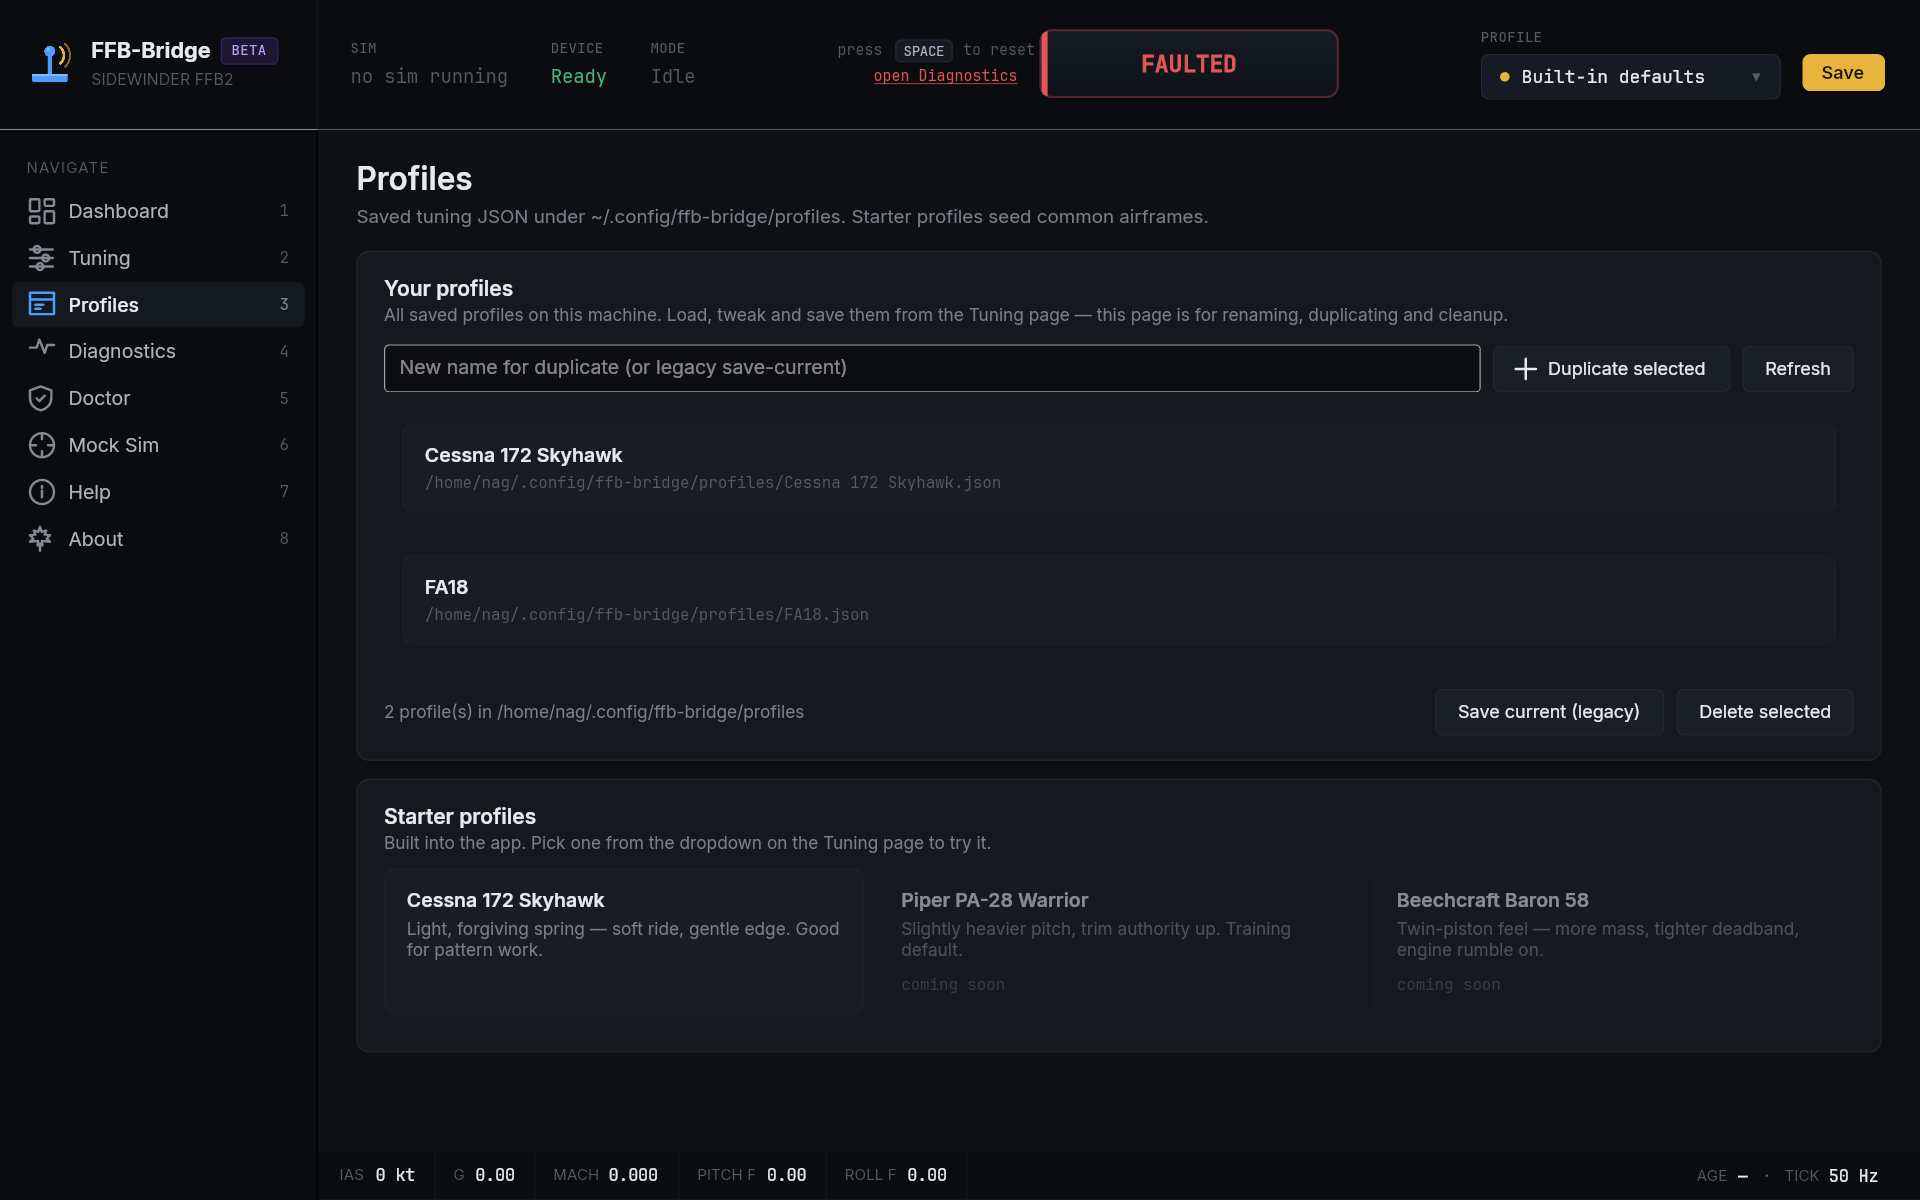This screenshot has height=1200, width=1920.
Task: Click the Mock Sim crosshair icon
Action: pos(41,445)
